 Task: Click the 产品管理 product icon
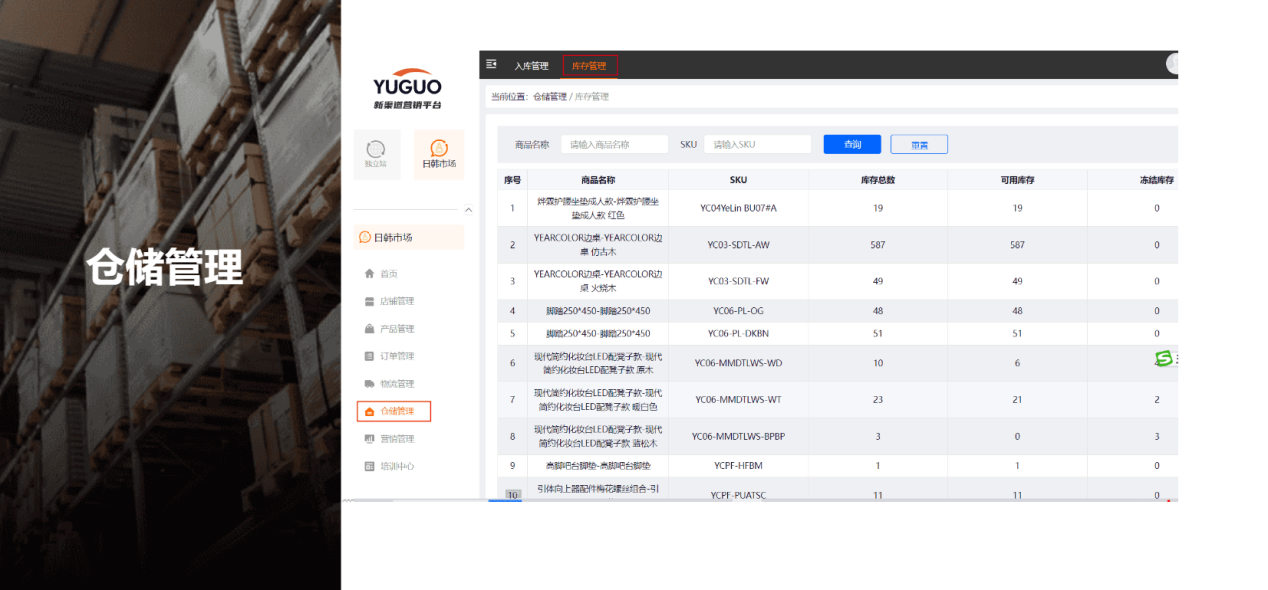pyautogui.click(x=369, y=329)
